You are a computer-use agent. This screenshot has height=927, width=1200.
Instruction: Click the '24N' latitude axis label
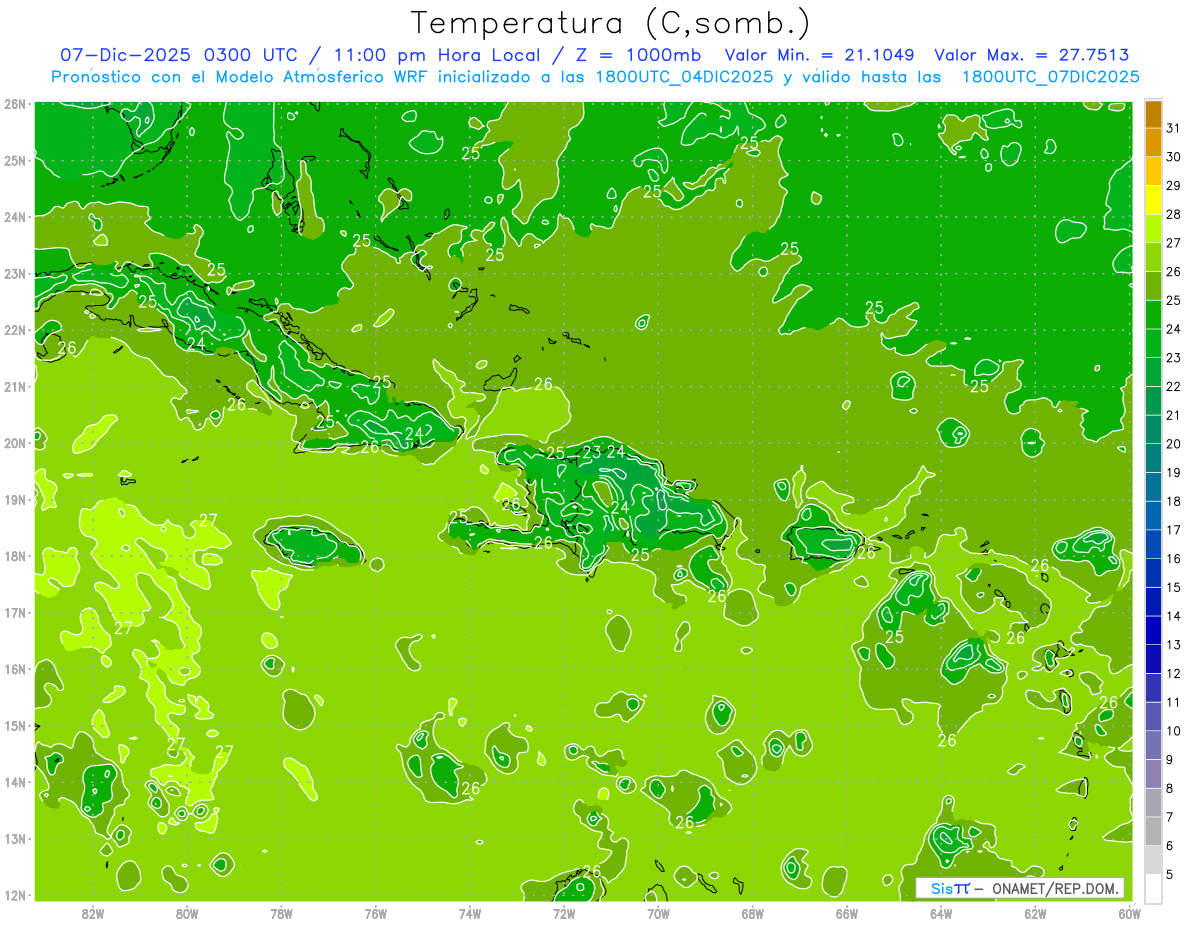(14, 216)
